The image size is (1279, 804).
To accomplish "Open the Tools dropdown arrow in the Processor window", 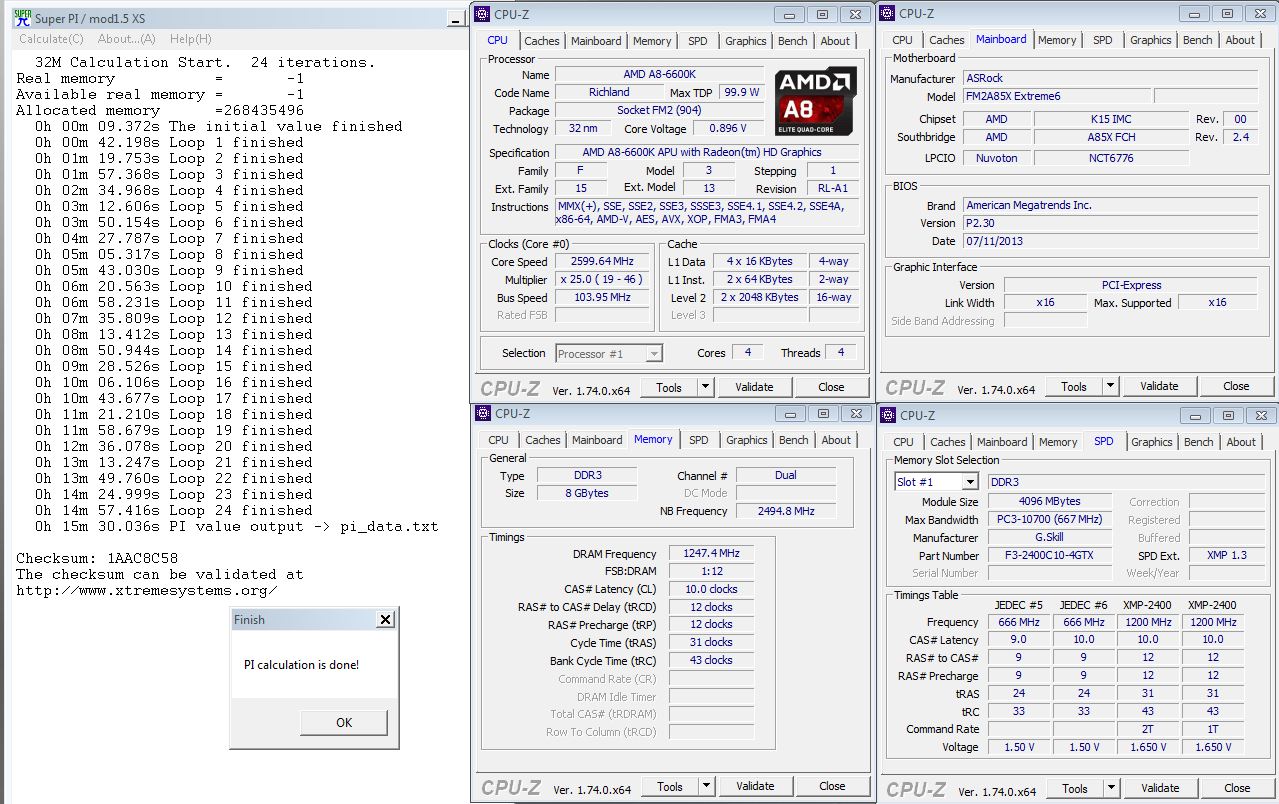I will (x=705, y=387).
